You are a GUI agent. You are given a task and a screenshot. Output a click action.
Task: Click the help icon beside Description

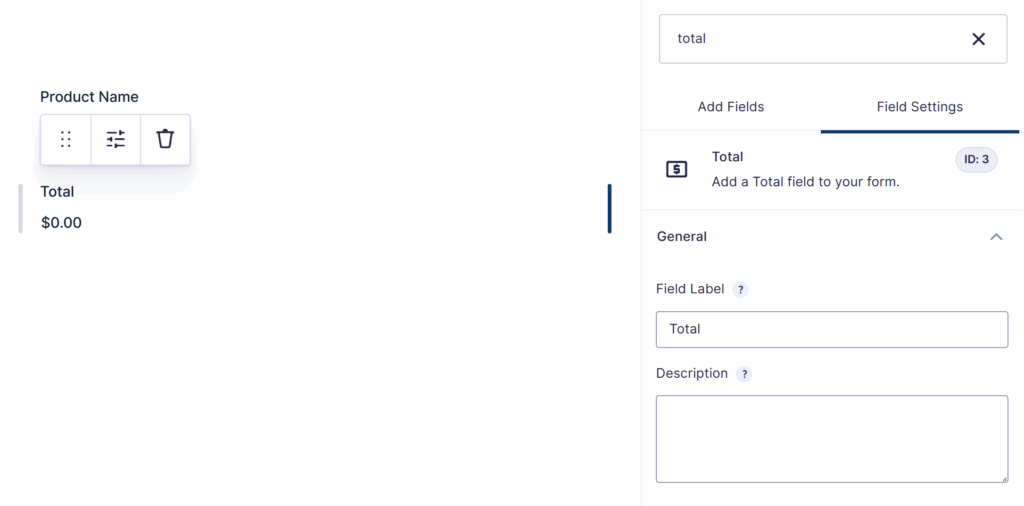[744, 374]
